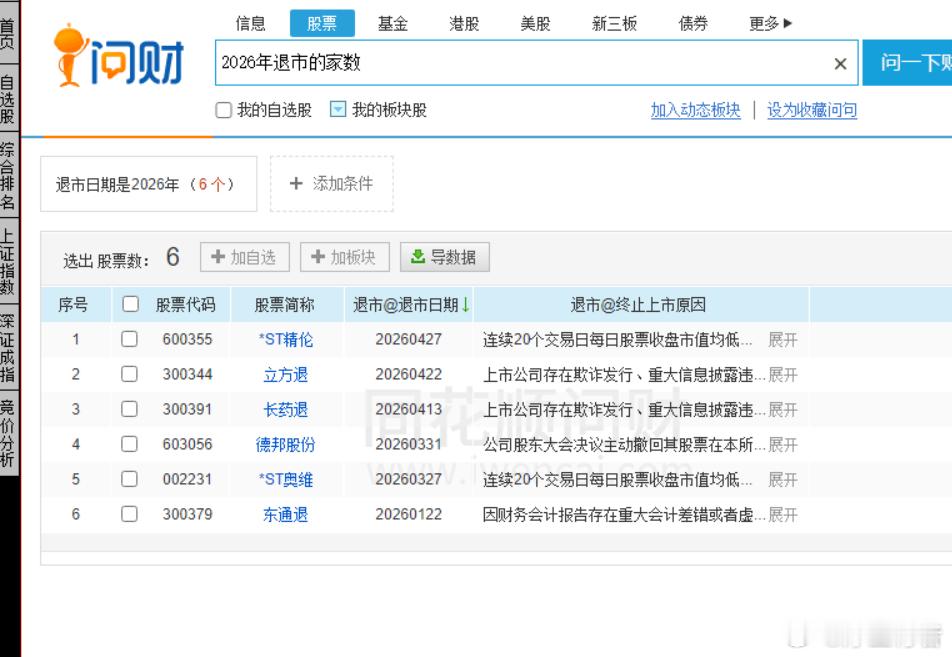
Task: Expand delisting reason for 东通退
Action: click(783, 515)
